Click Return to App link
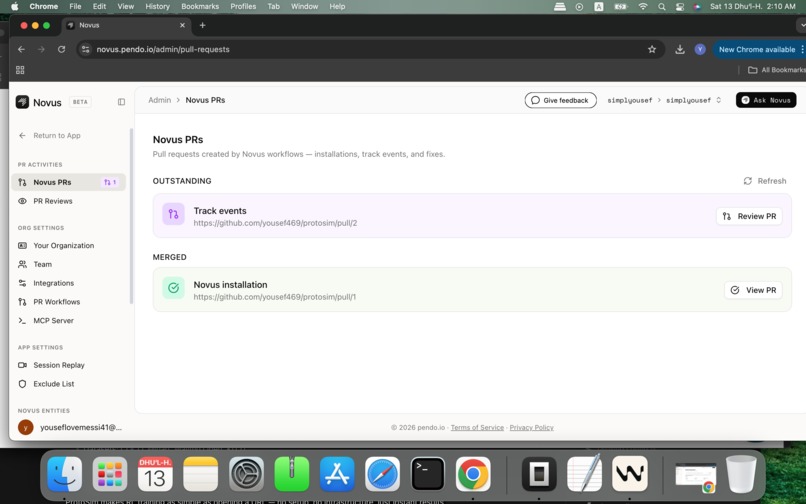Viewport: 806px width, 504px height. pos(50,135)
